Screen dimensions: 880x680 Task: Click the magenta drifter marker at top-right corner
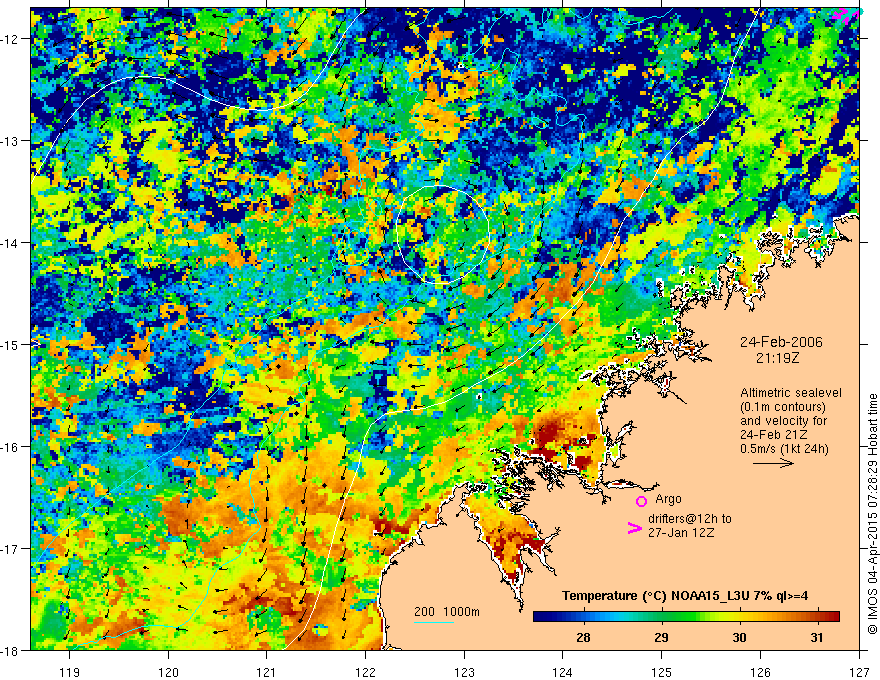click(x=846, y=15)
